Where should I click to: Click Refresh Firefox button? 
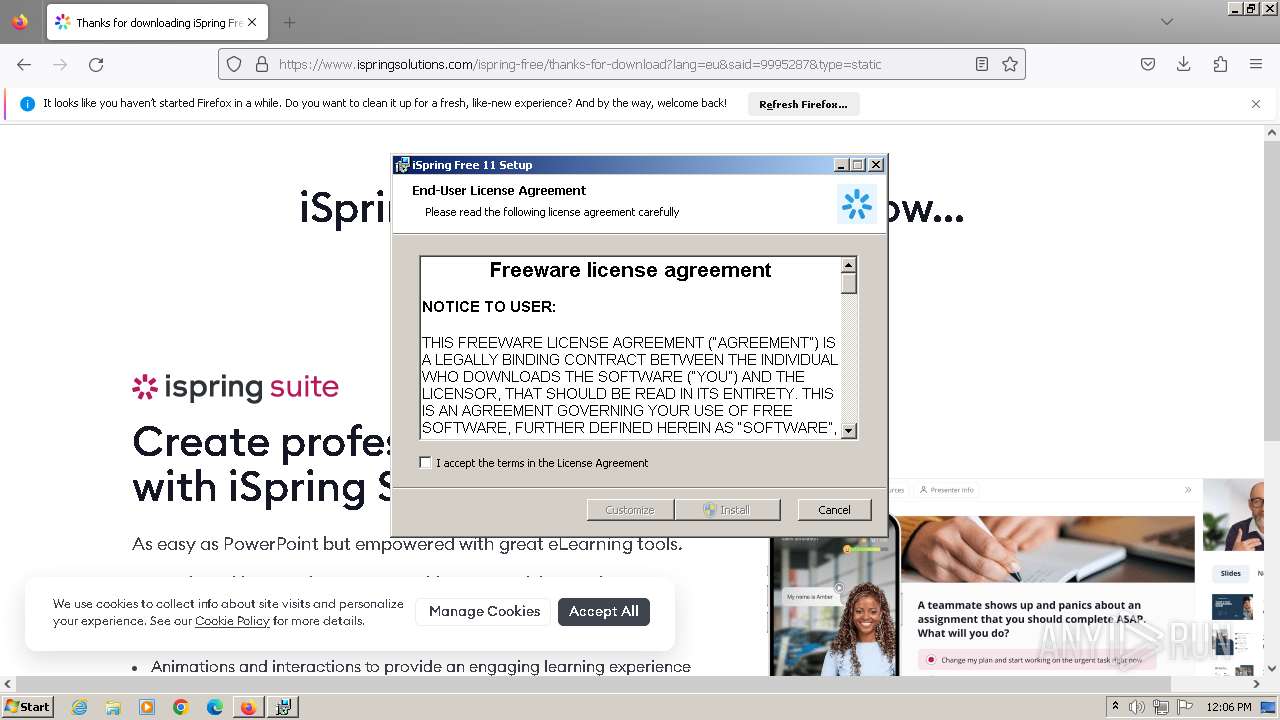tap(803, 104)
